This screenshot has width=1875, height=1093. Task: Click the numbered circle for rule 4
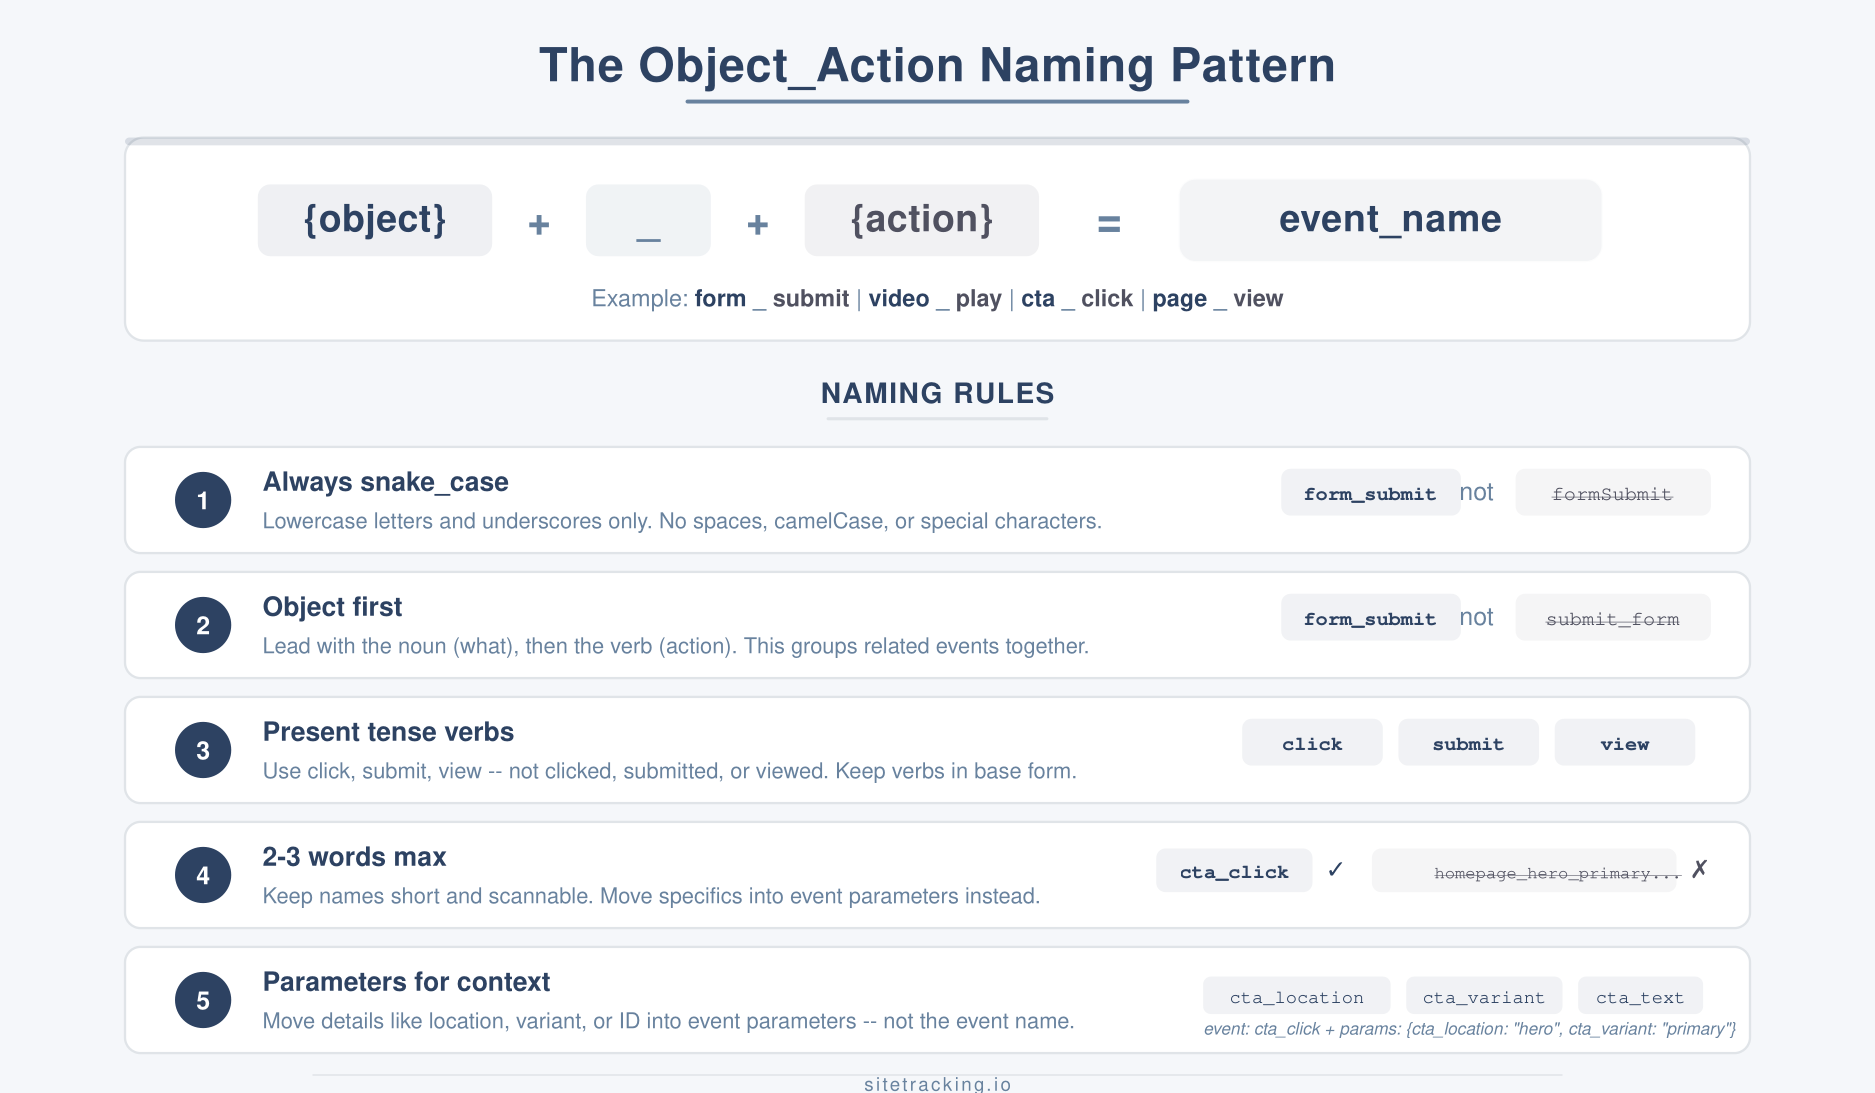pos(202,875)
